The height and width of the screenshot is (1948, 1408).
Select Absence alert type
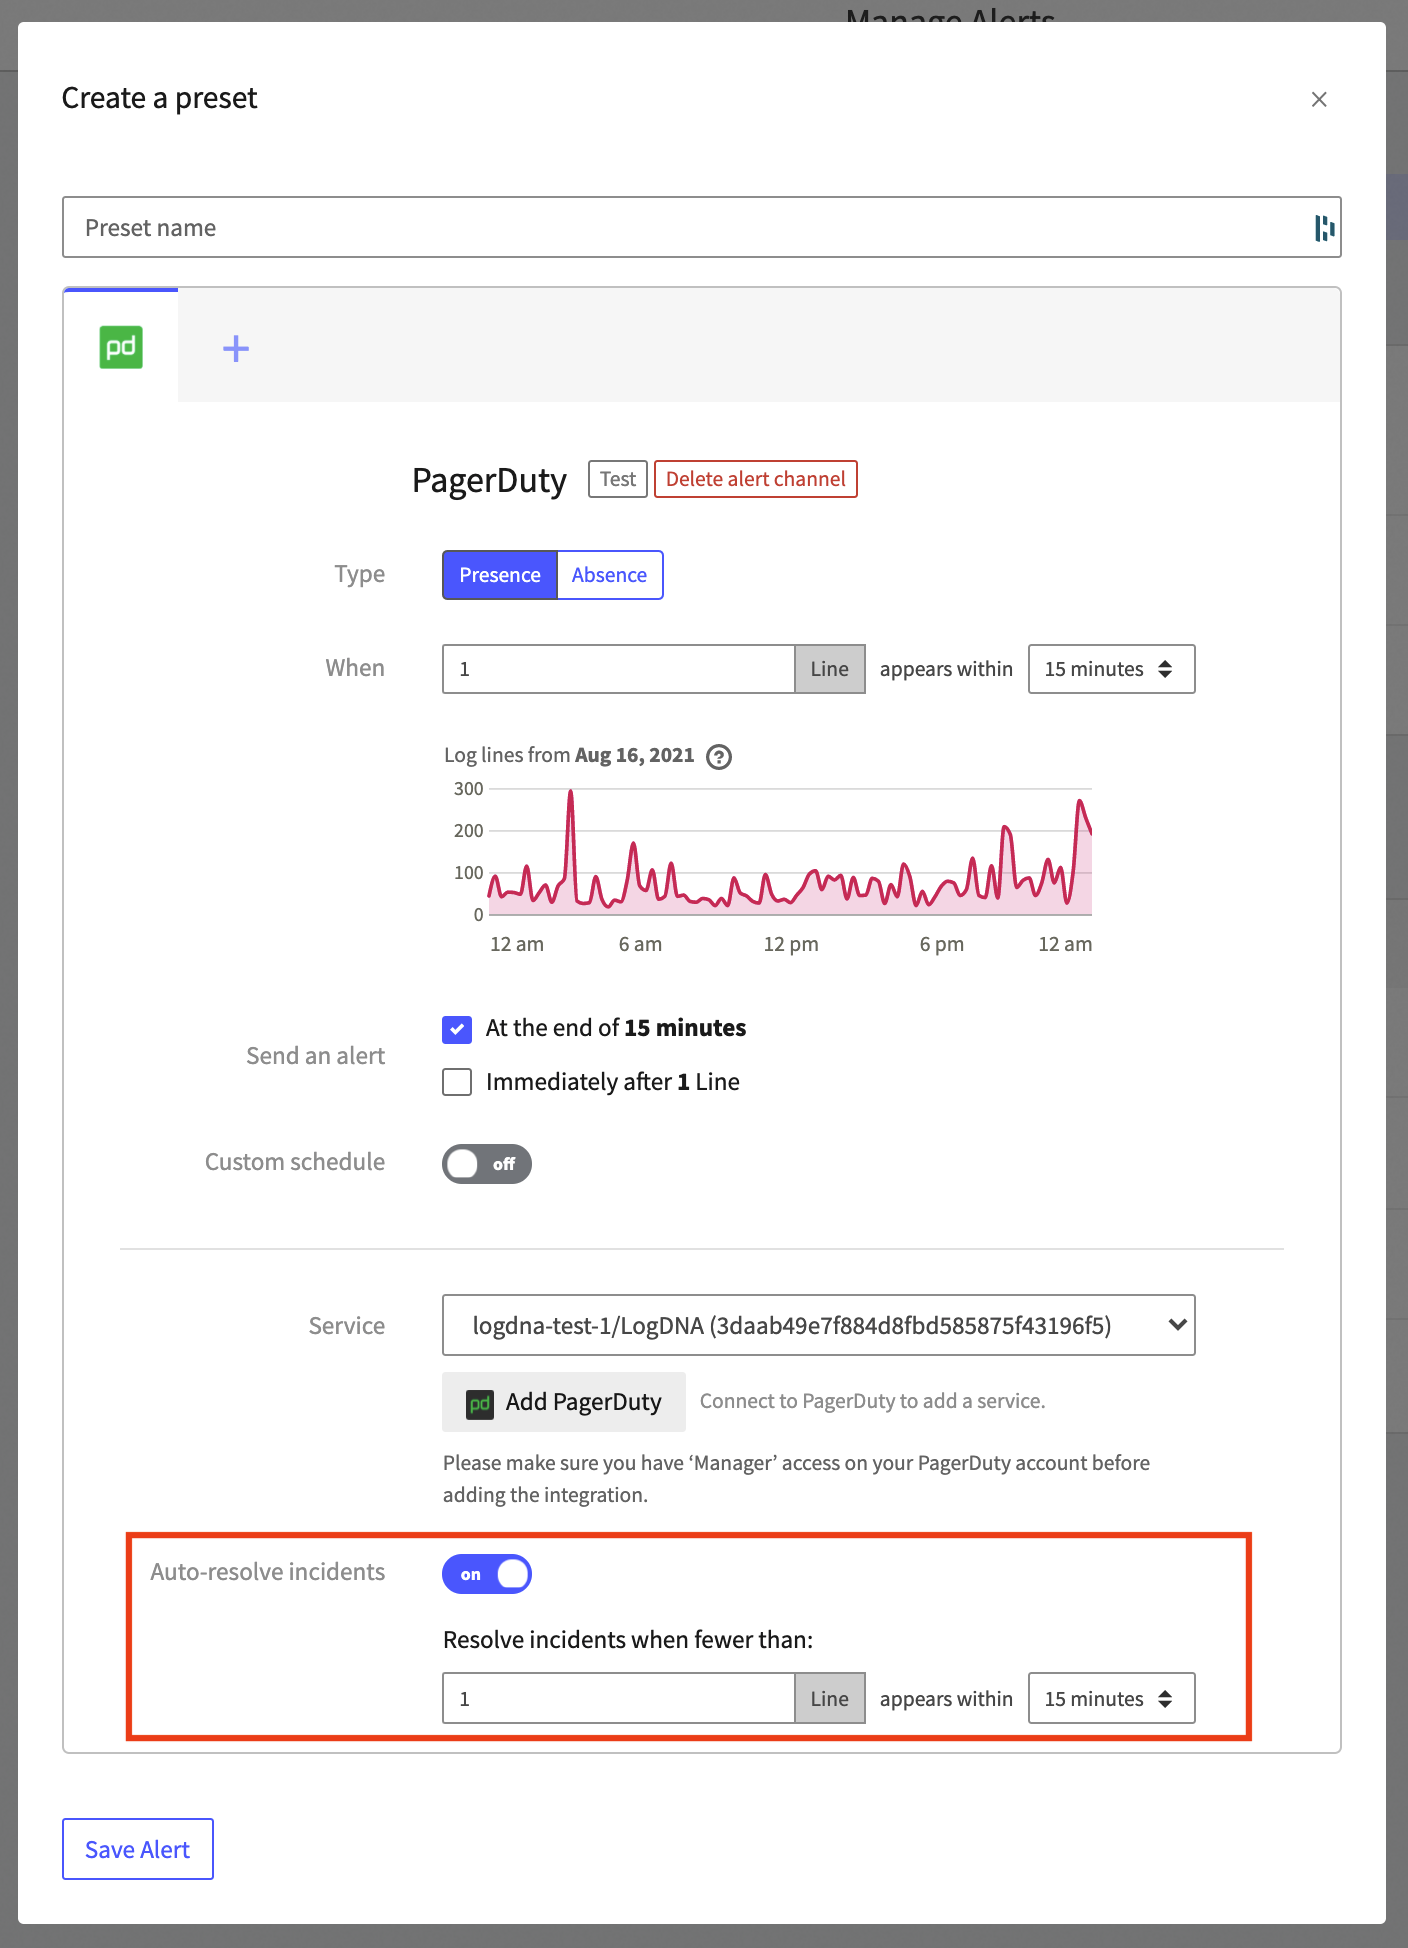coord(609,575)
